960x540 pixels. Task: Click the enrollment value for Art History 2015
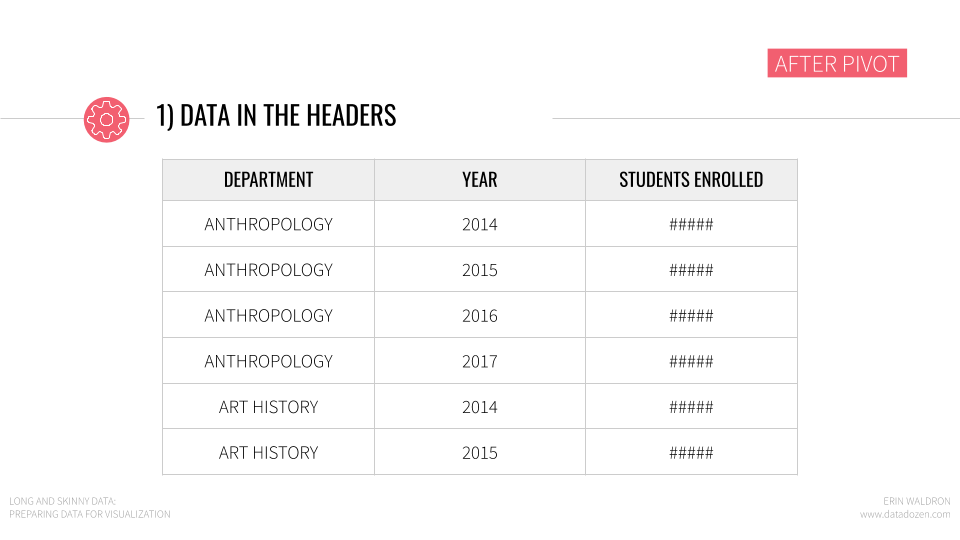tap(691, 452)
